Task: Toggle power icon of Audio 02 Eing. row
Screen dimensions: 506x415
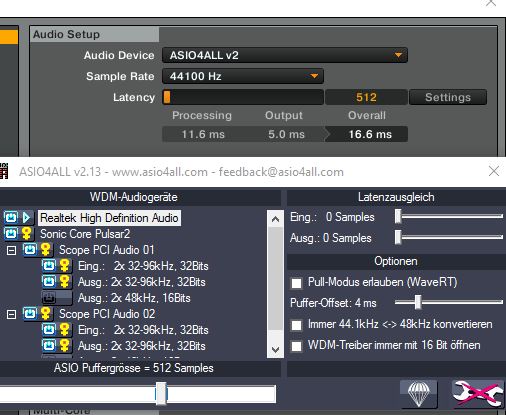Action: (49, 330)
